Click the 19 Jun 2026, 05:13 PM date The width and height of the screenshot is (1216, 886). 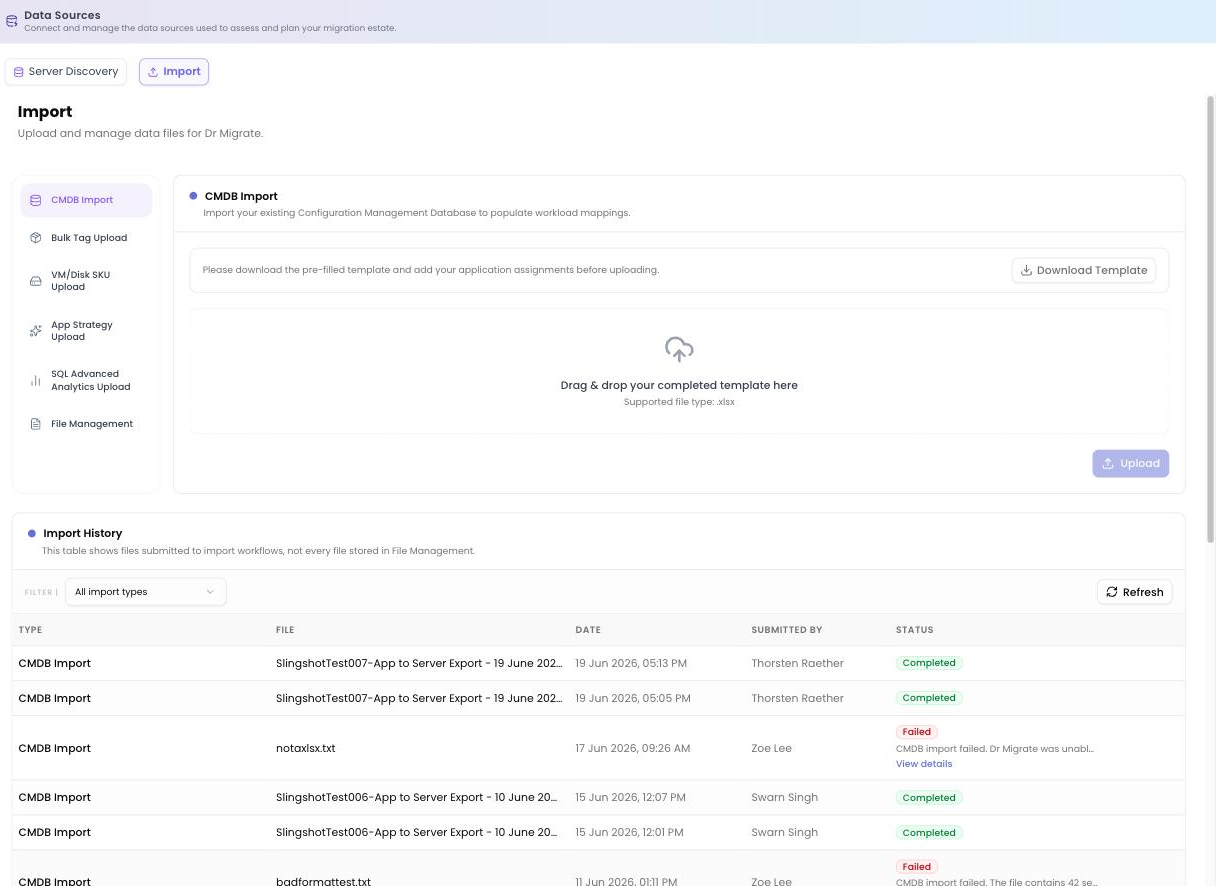tap(631, 663)
